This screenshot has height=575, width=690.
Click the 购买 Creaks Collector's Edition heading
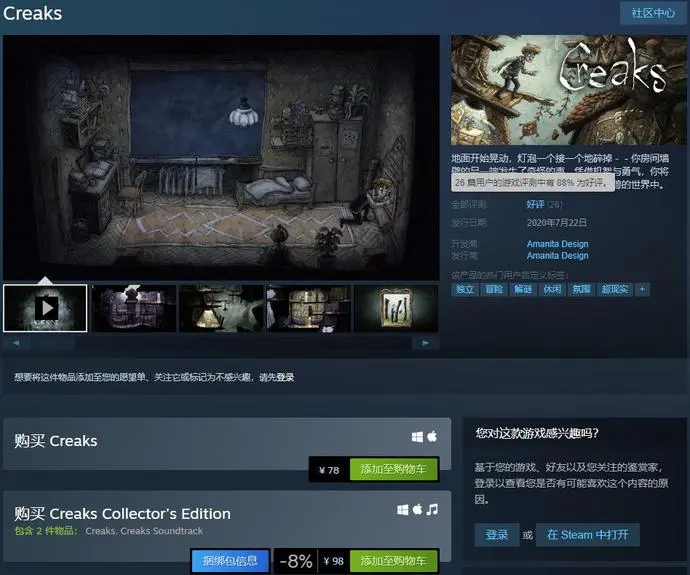(x=122, y=514)
